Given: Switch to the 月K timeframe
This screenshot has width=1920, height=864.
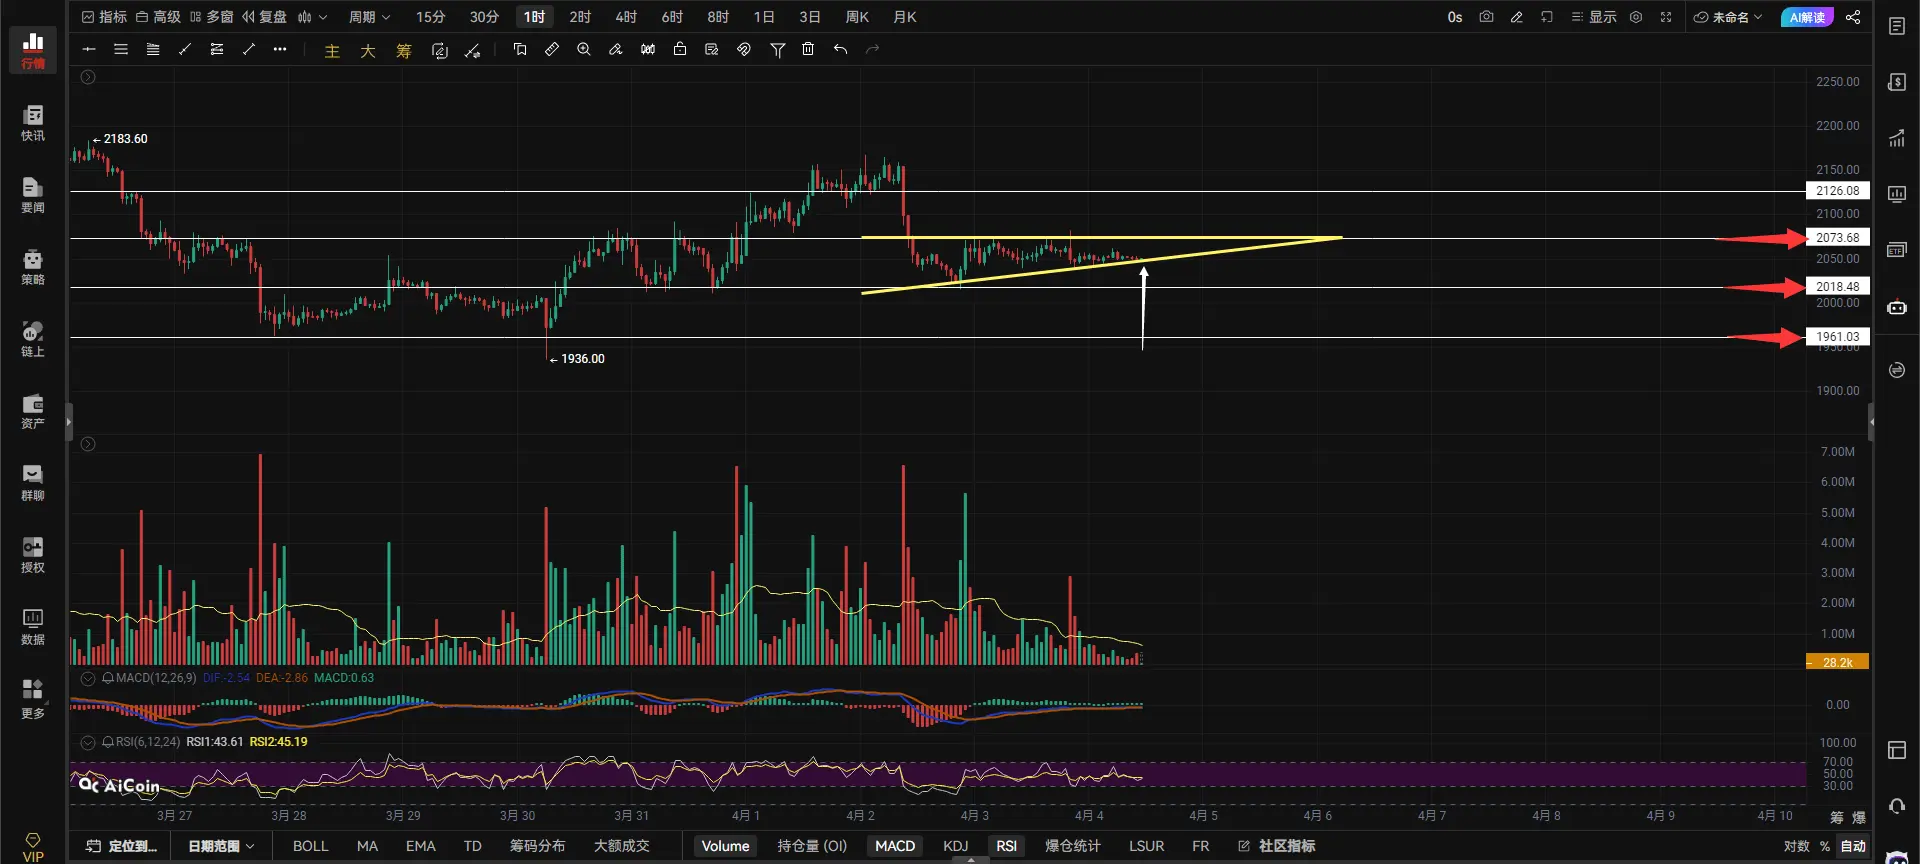Looking at the screenshot, I should point(905,17).
